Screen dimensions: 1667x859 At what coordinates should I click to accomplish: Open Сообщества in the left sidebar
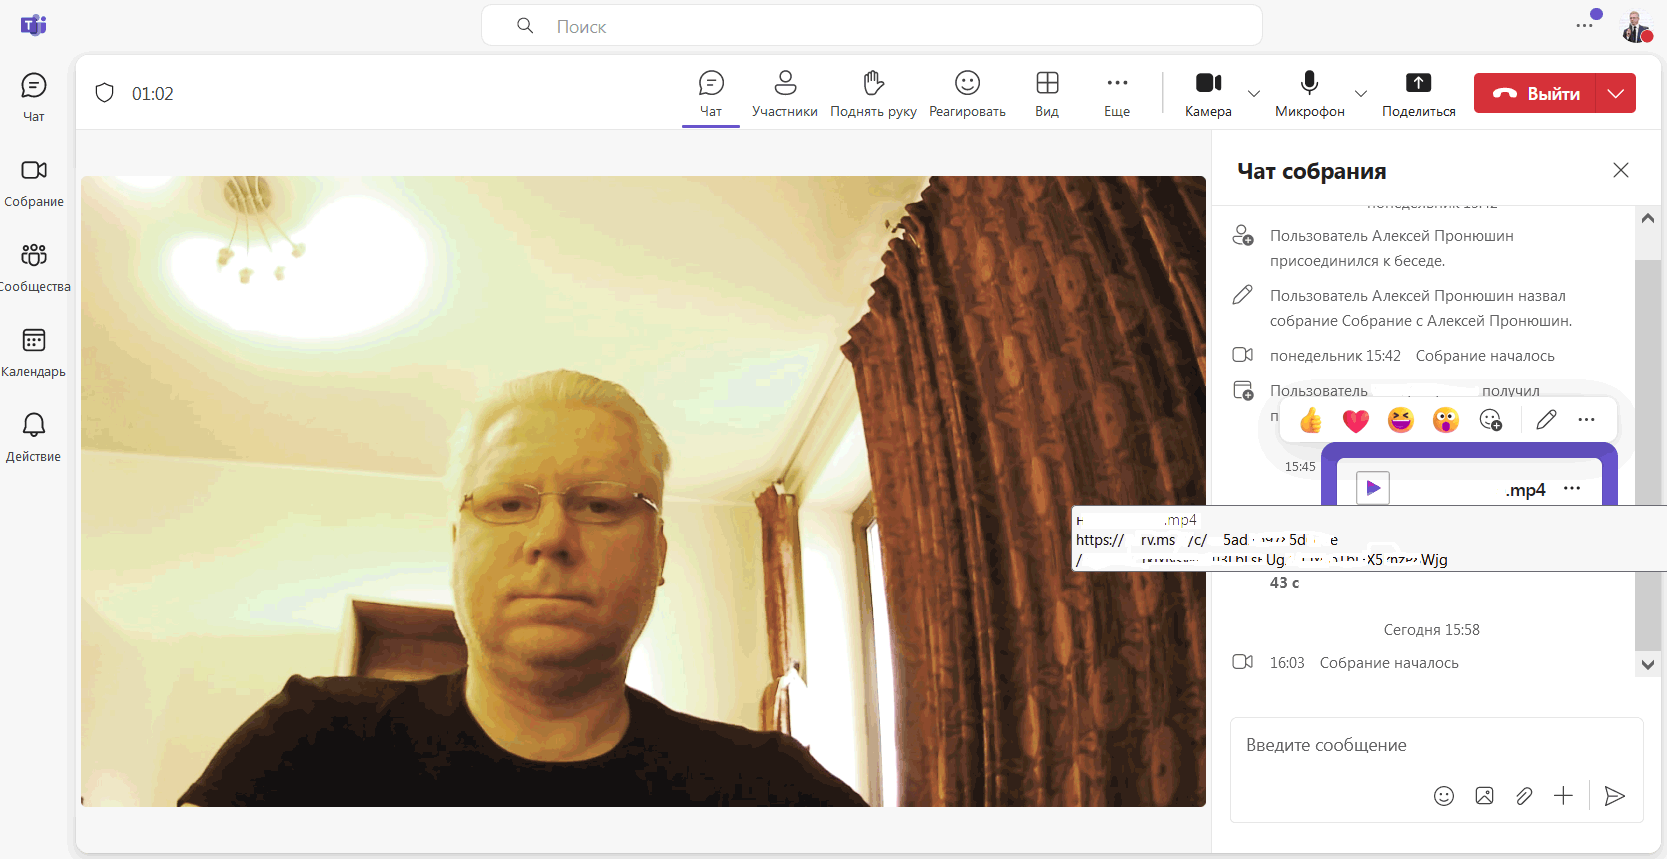pyautogui.click(x=34, y=268)
